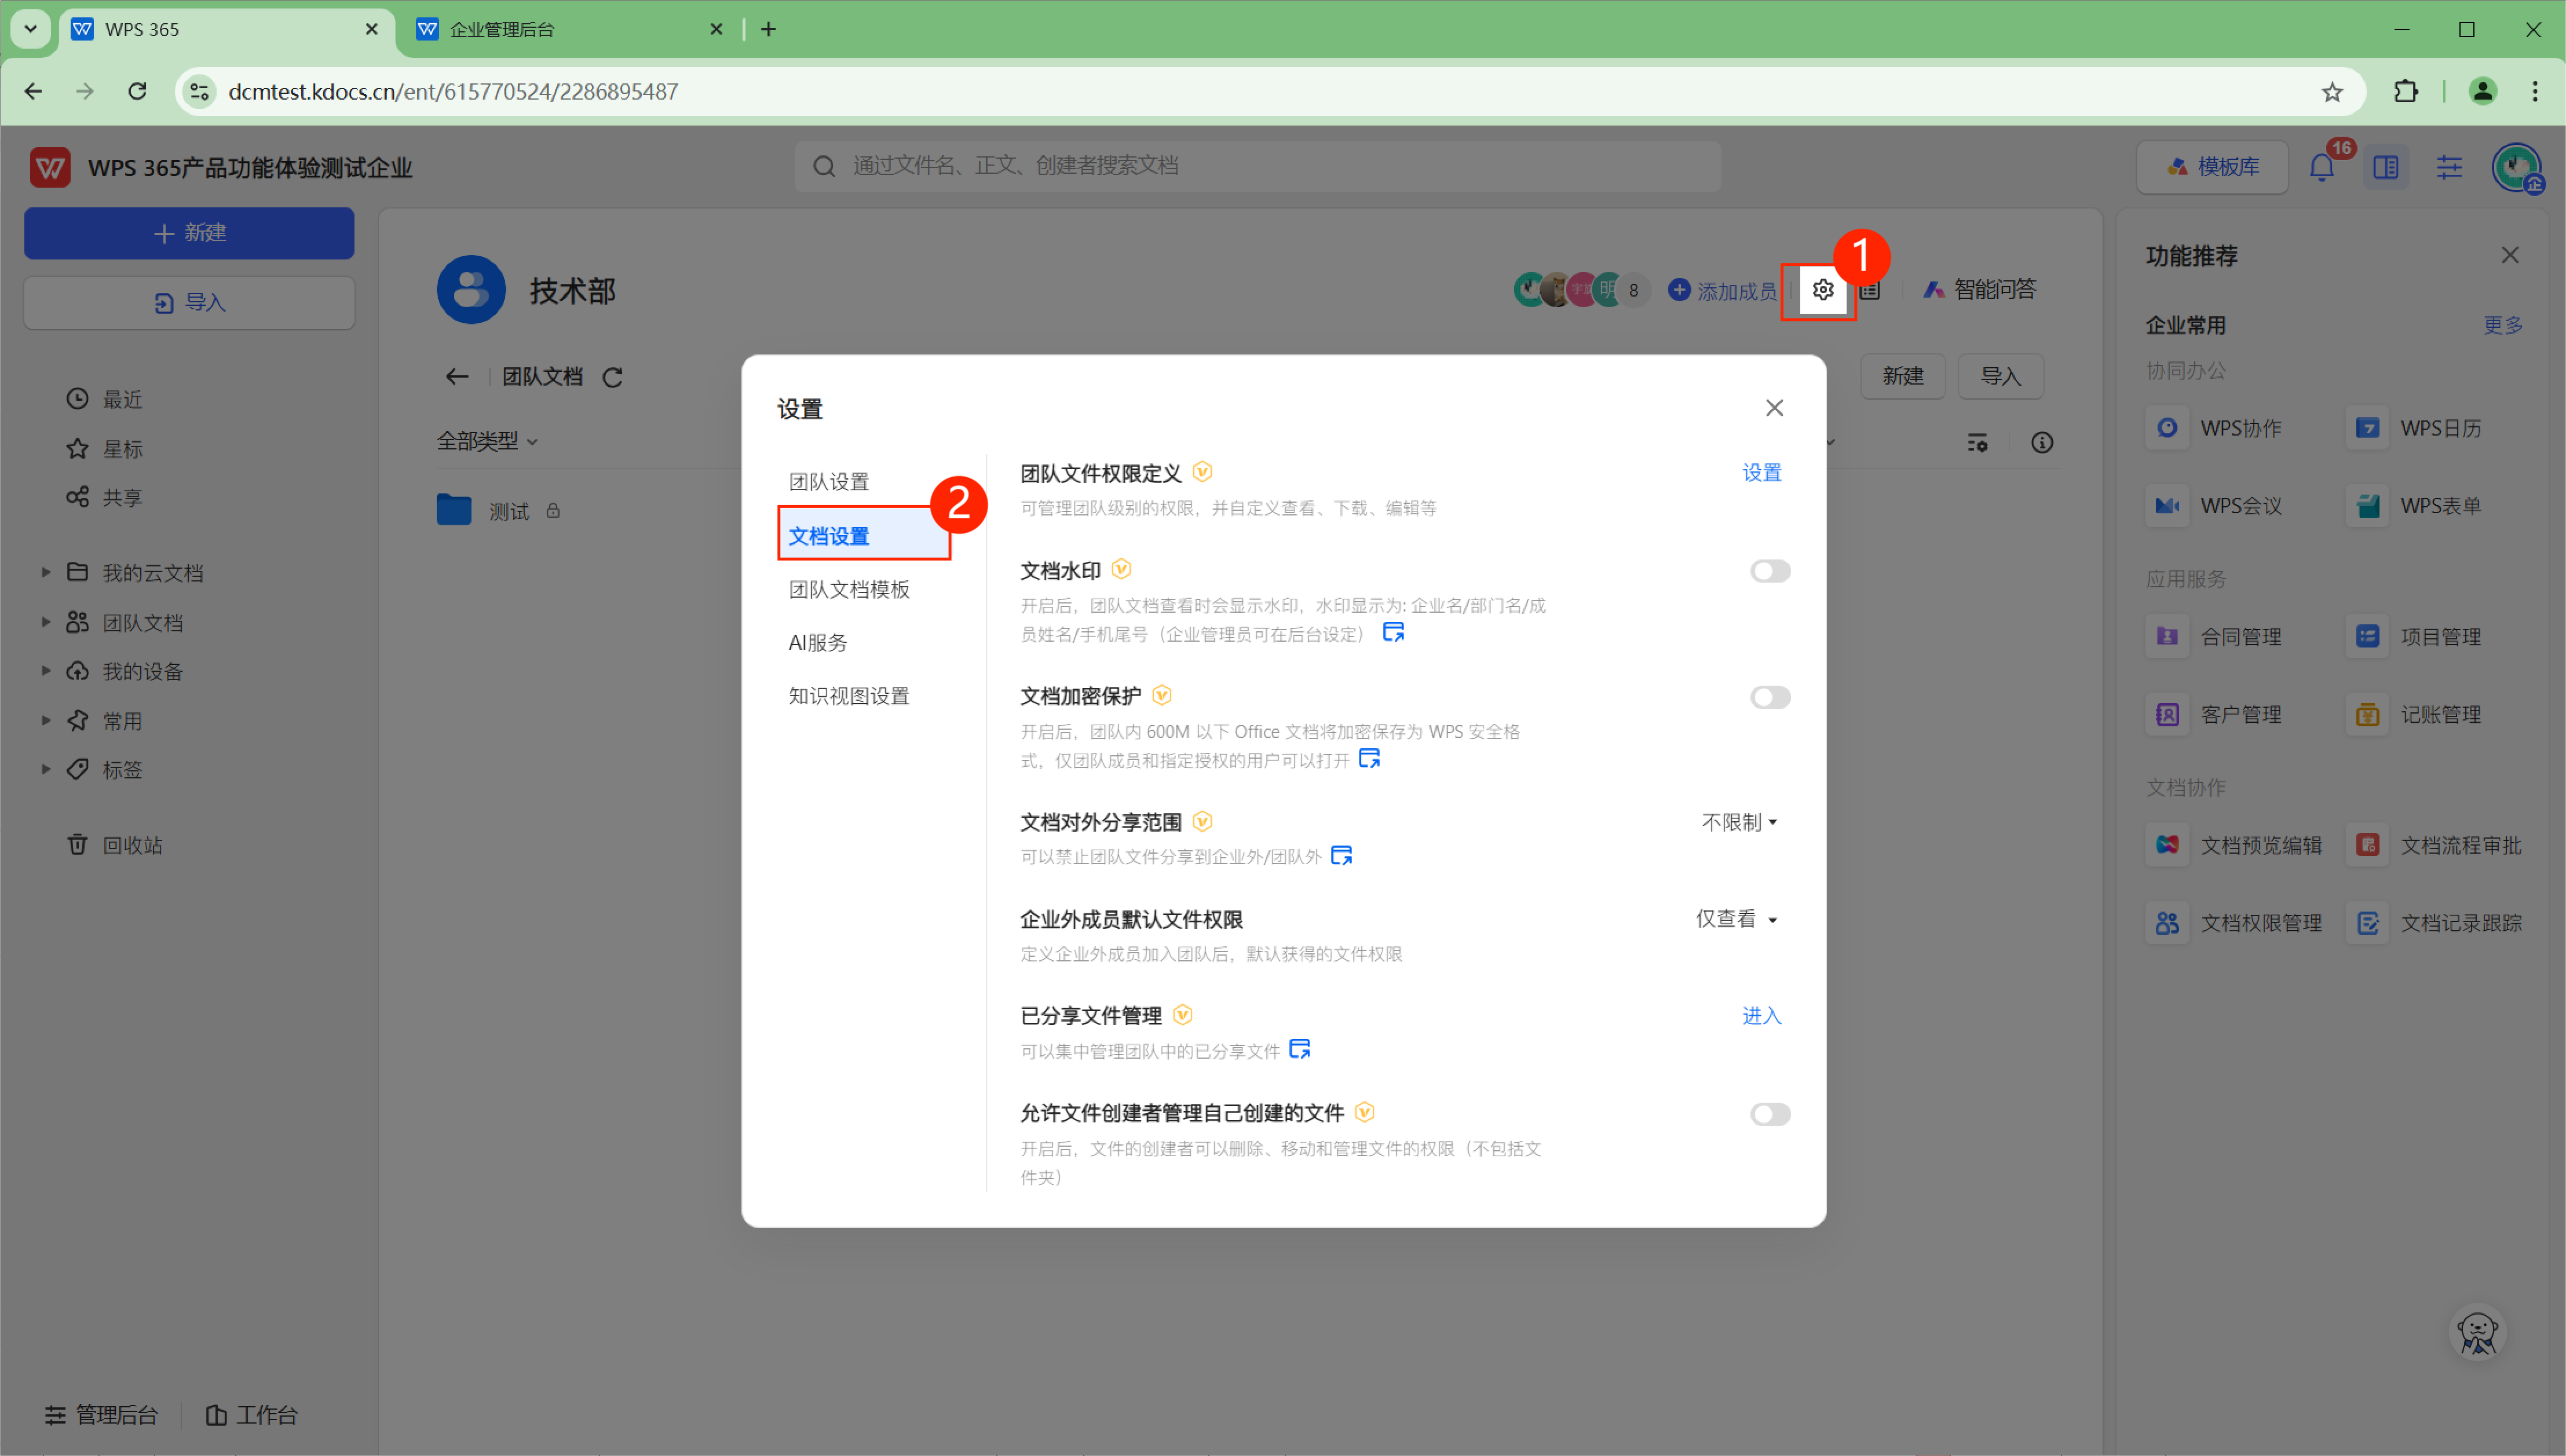The height and width of the screenshot is (1456, 2566).
Task: Bookmark this page with star icon
Action: (x=2332, y=92)
